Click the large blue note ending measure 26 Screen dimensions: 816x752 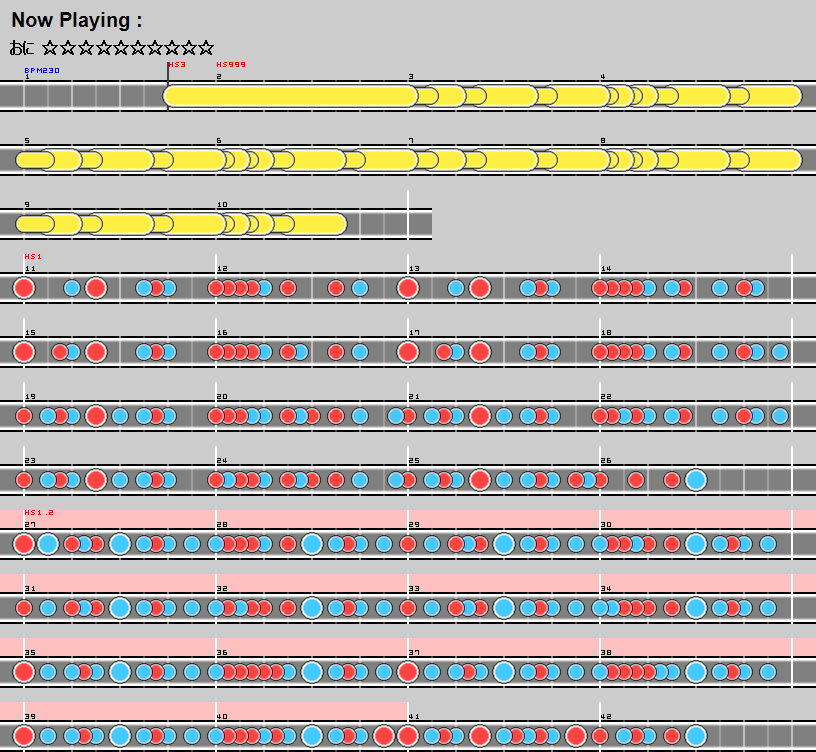(696, 480)
